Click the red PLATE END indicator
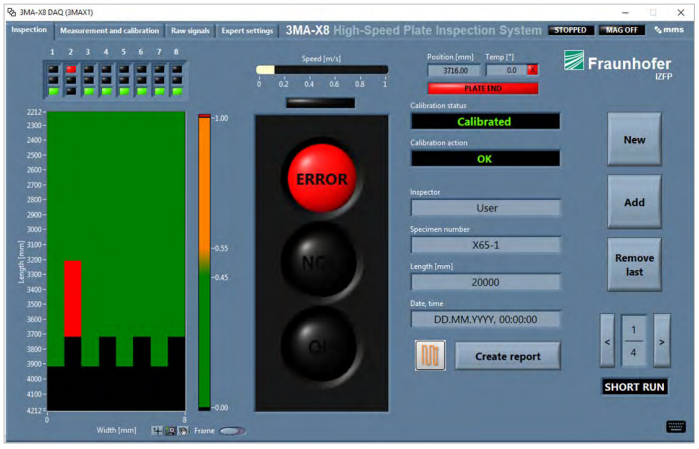 (483, 88)
